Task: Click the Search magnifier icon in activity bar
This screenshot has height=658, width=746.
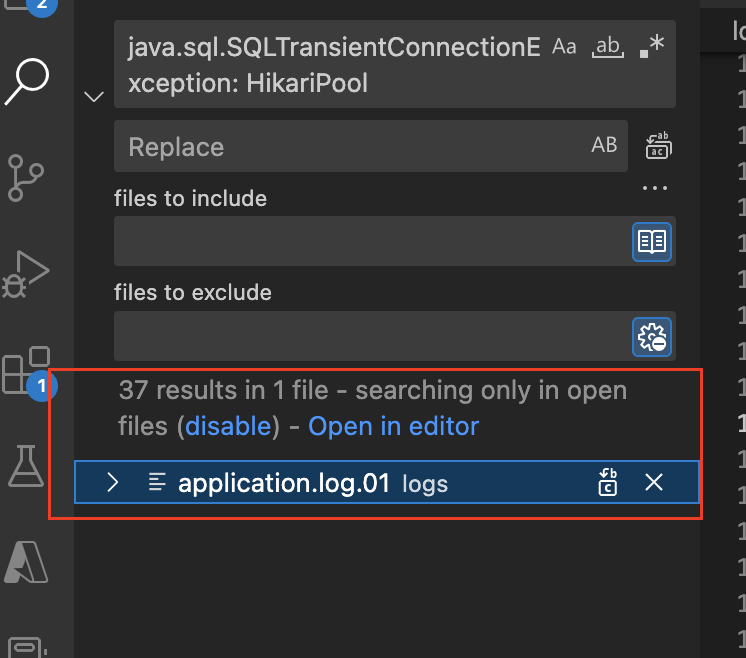Action: tap(27, 80)
